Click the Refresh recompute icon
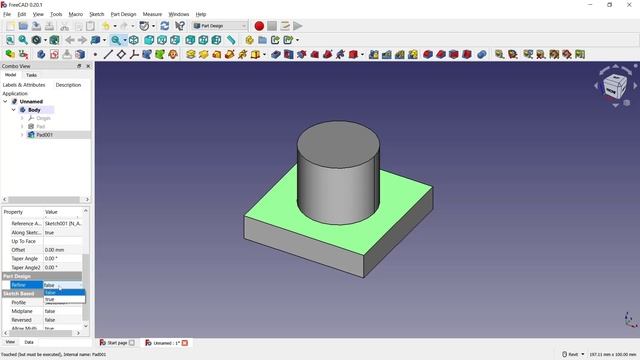The image size is (640, 360). click(164, 26)
